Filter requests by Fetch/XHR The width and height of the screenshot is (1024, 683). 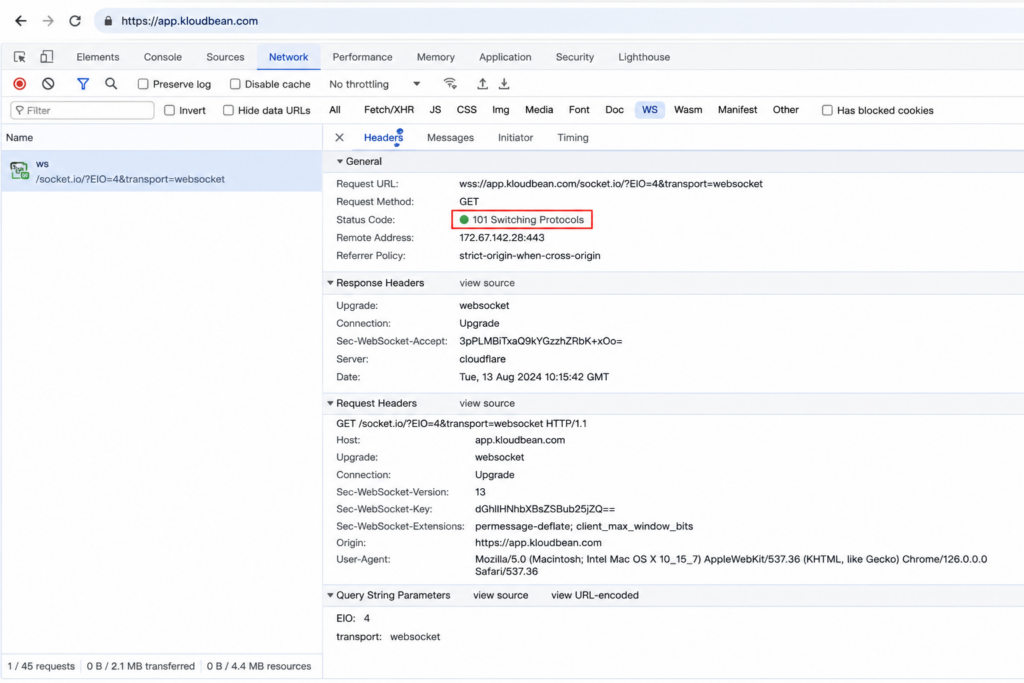tap(389, 110)
